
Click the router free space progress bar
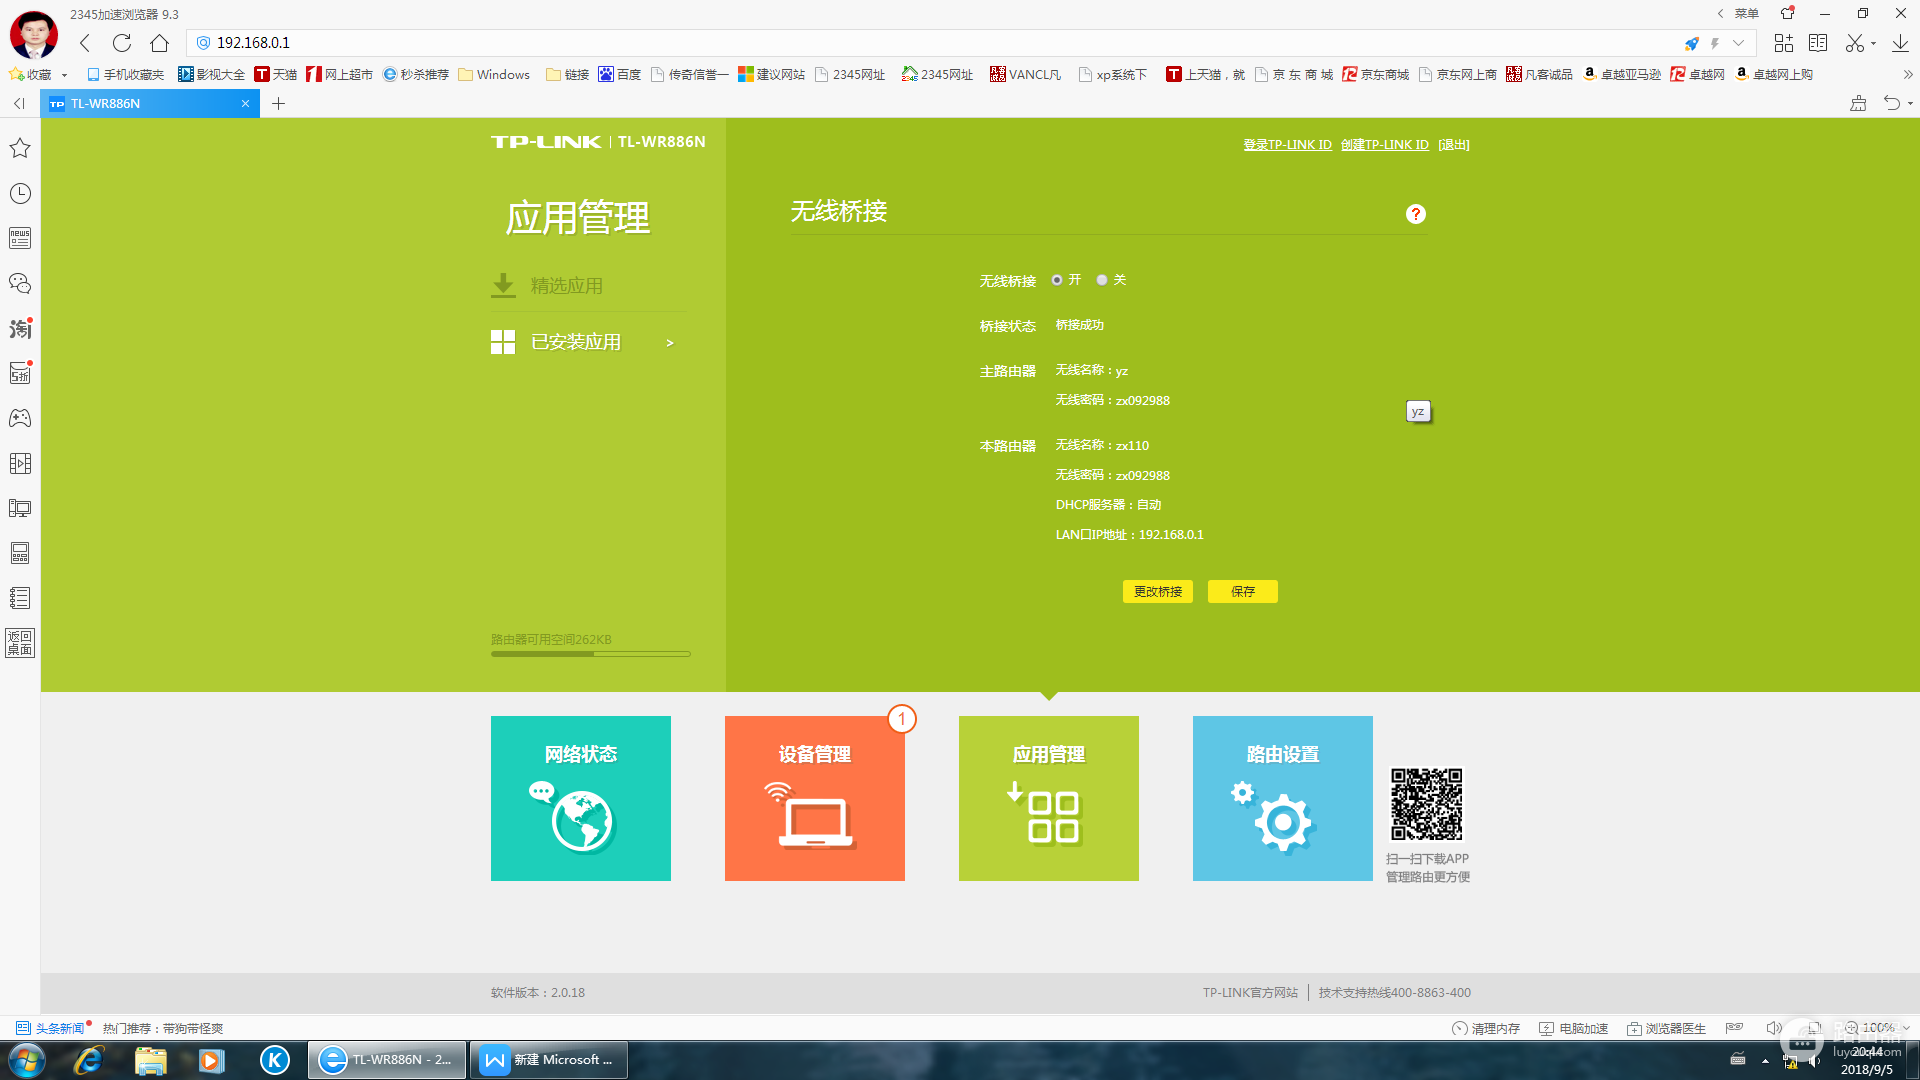[590, 654]
